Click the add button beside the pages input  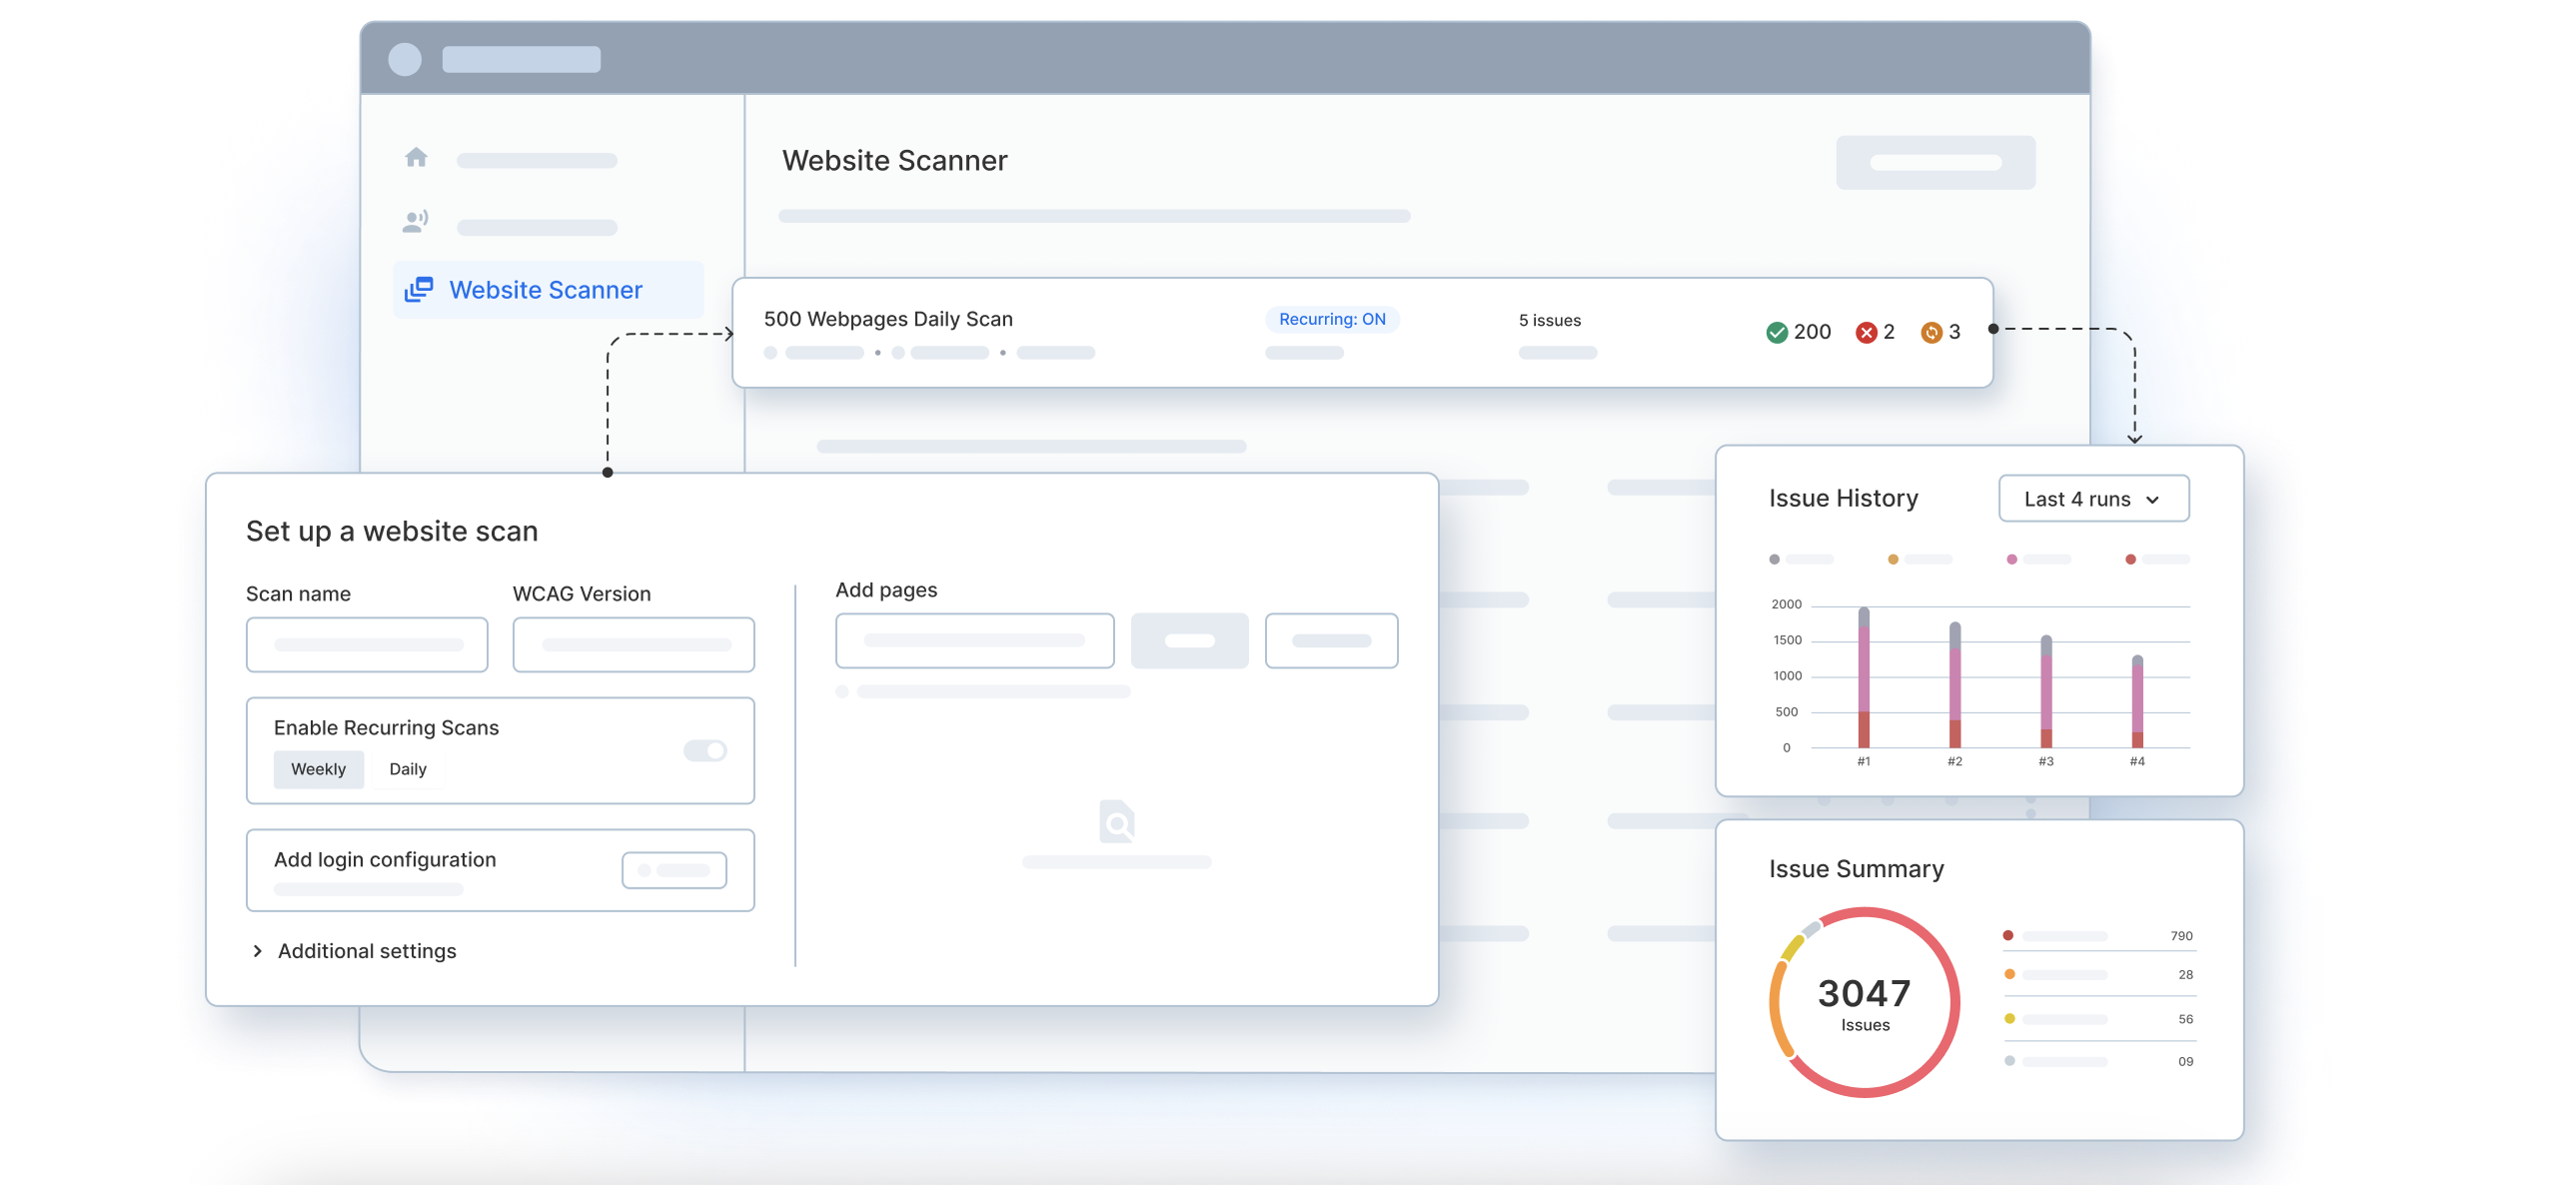1190,640
